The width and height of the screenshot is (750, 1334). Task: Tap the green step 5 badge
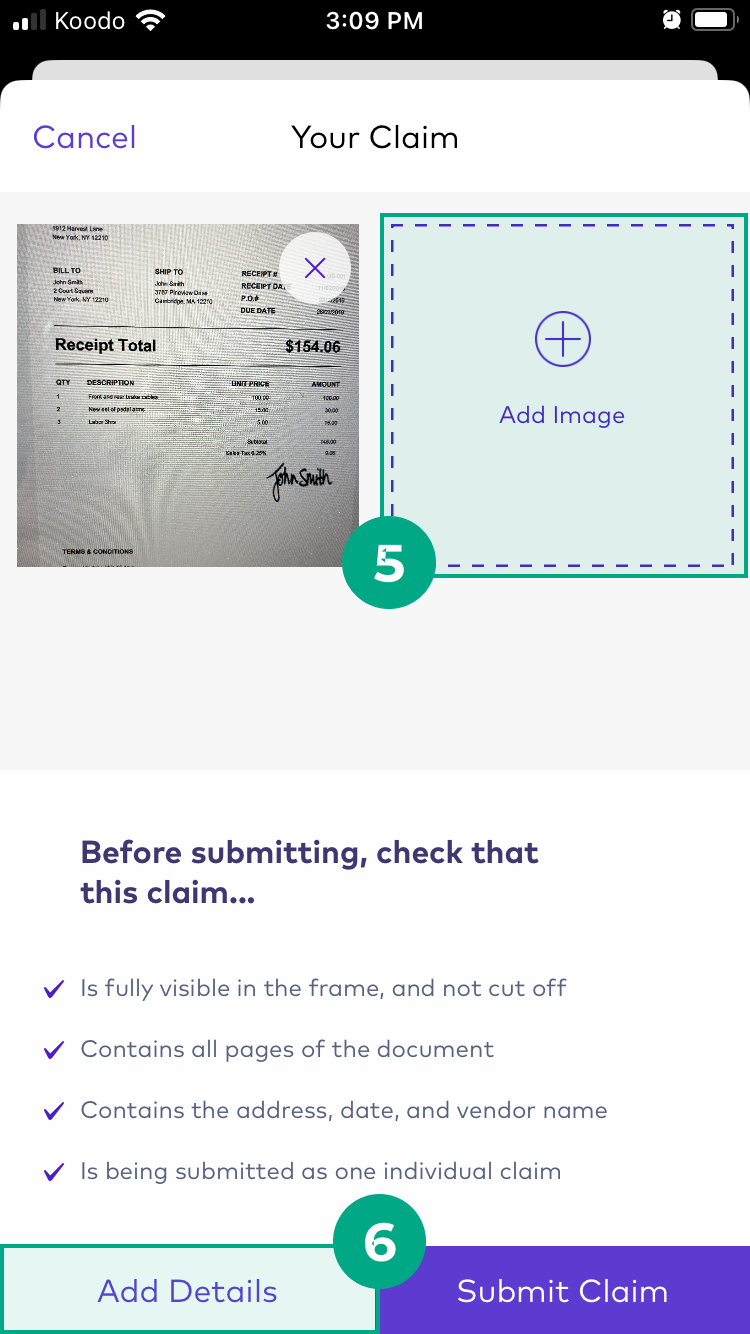tap(389, 562)
